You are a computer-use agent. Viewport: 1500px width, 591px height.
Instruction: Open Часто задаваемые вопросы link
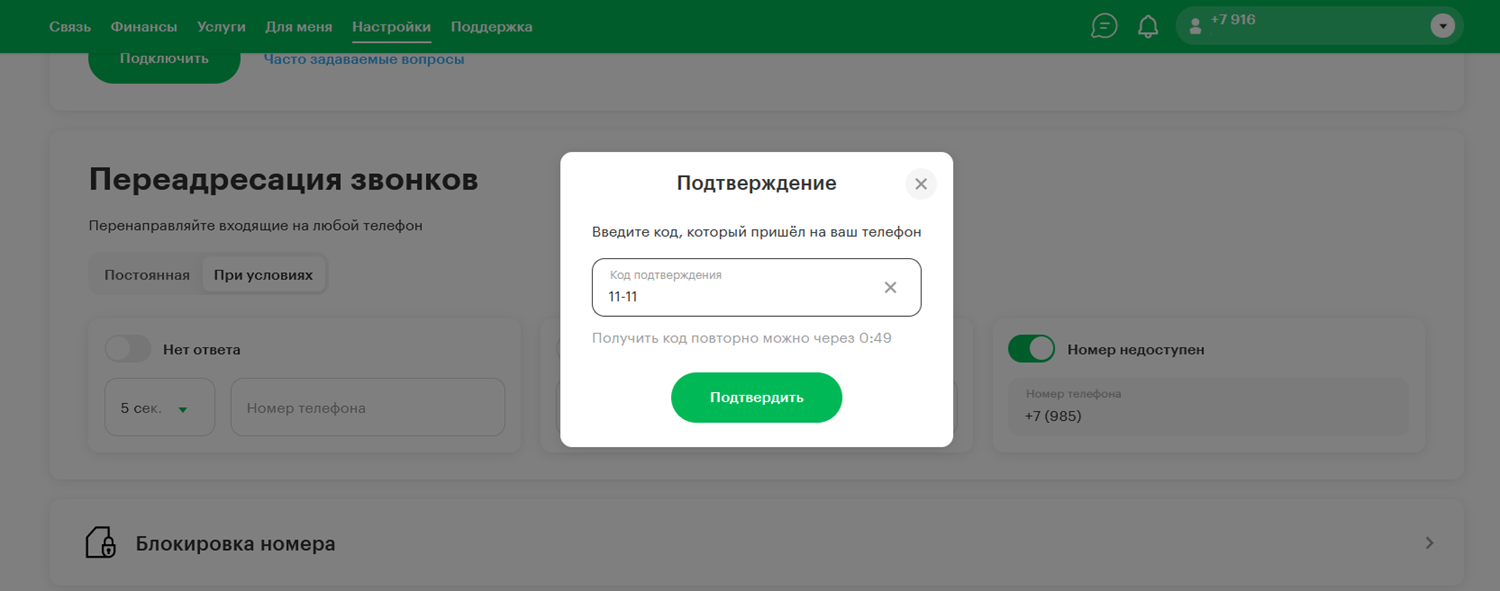coord(364,60)
